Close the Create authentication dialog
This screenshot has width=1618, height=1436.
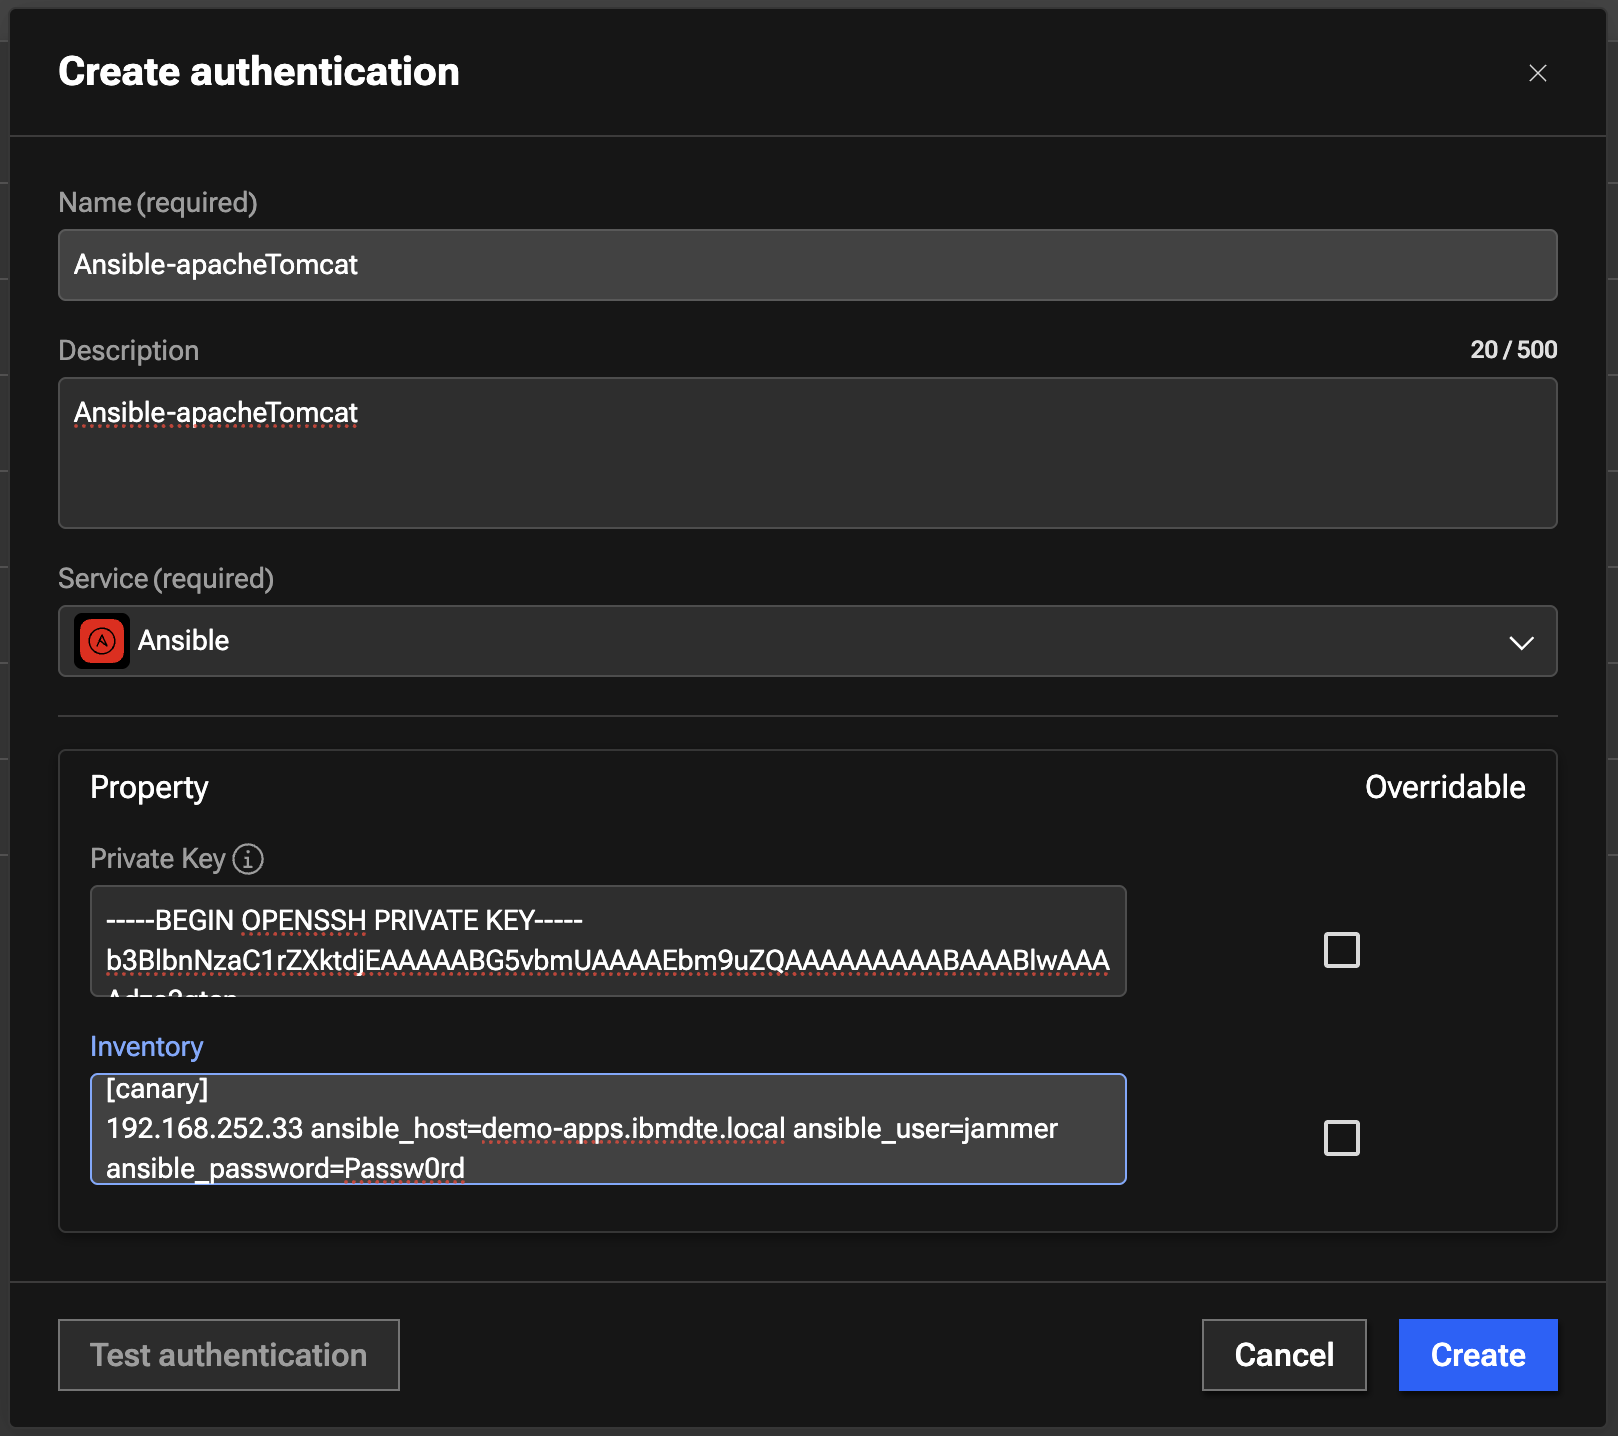[1537, 73]
